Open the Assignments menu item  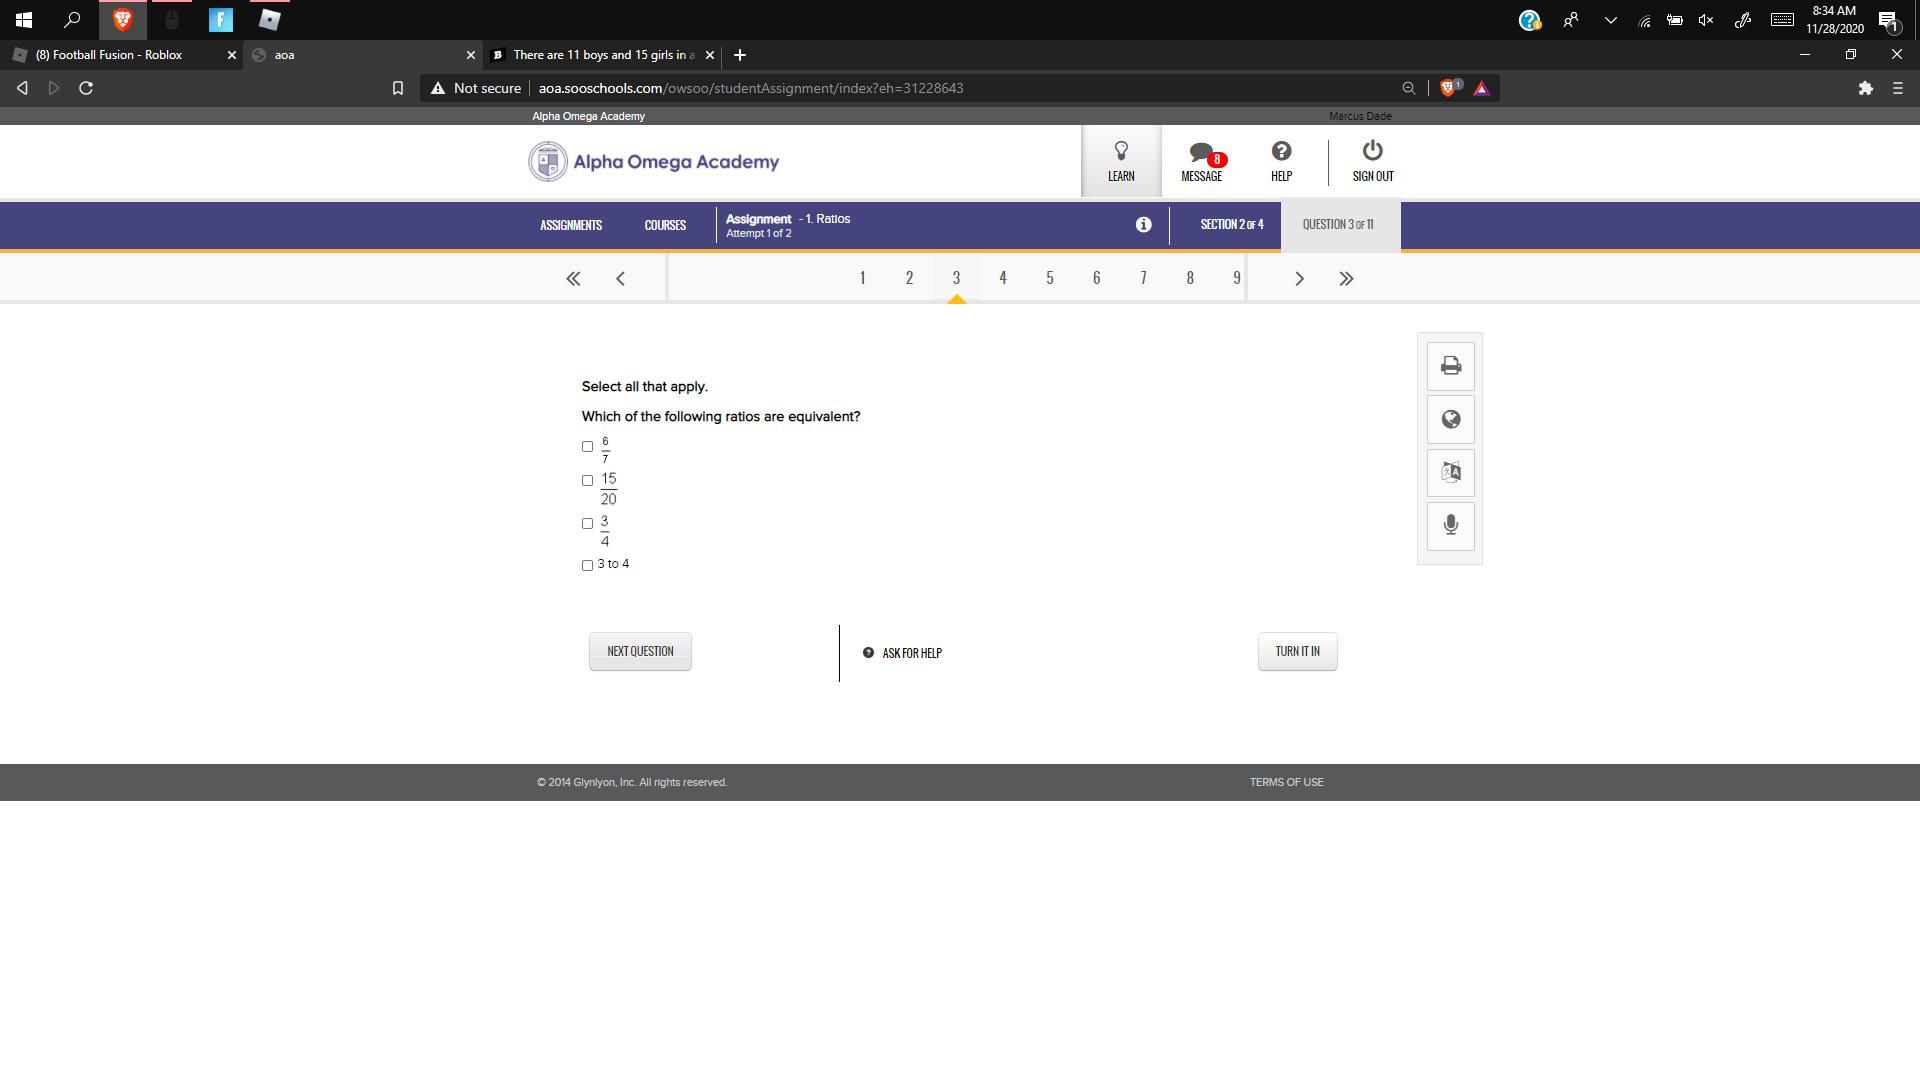[571, 225]
